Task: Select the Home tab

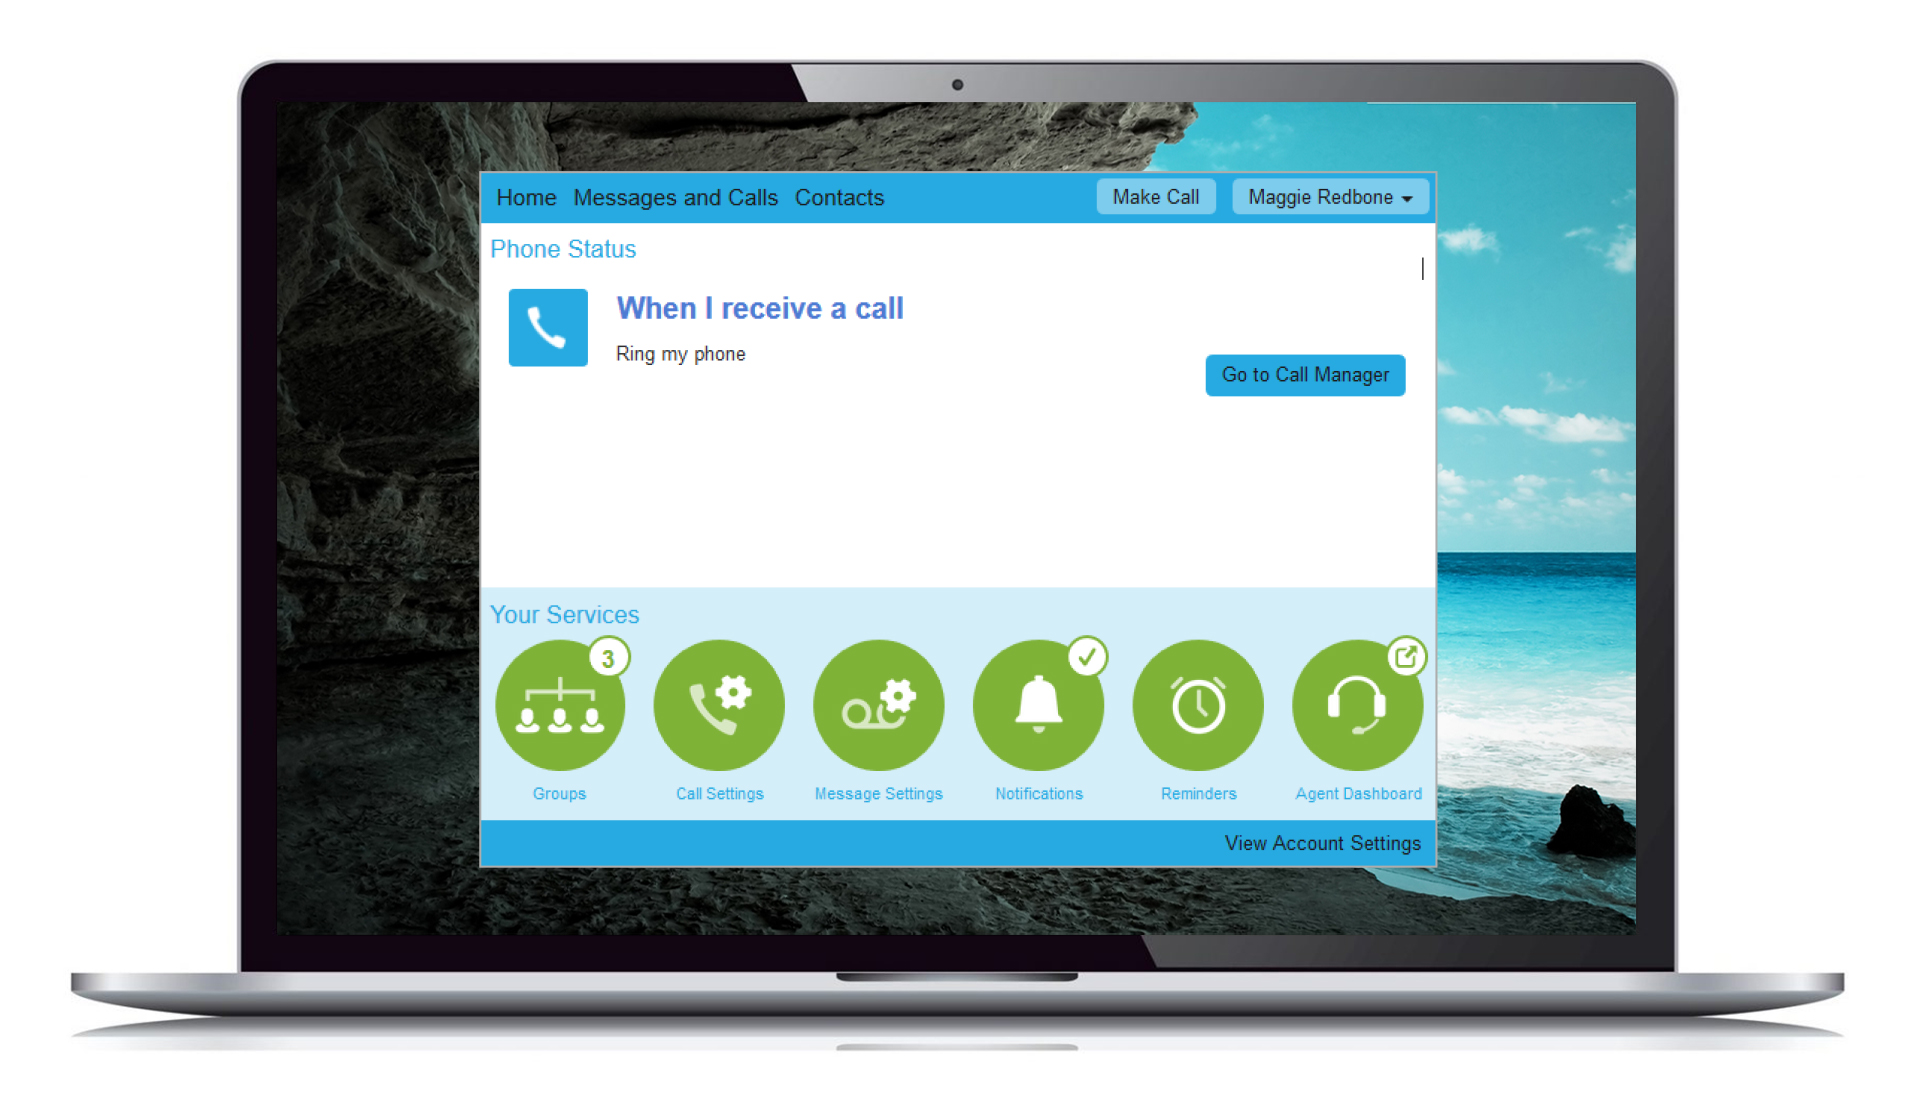Action: 526,196
